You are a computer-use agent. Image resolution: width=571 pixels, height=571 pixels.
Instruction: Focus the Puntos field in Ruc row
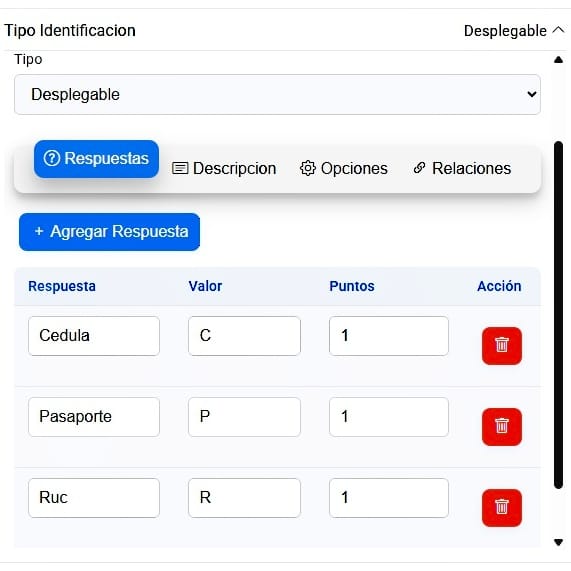[389, 498]
